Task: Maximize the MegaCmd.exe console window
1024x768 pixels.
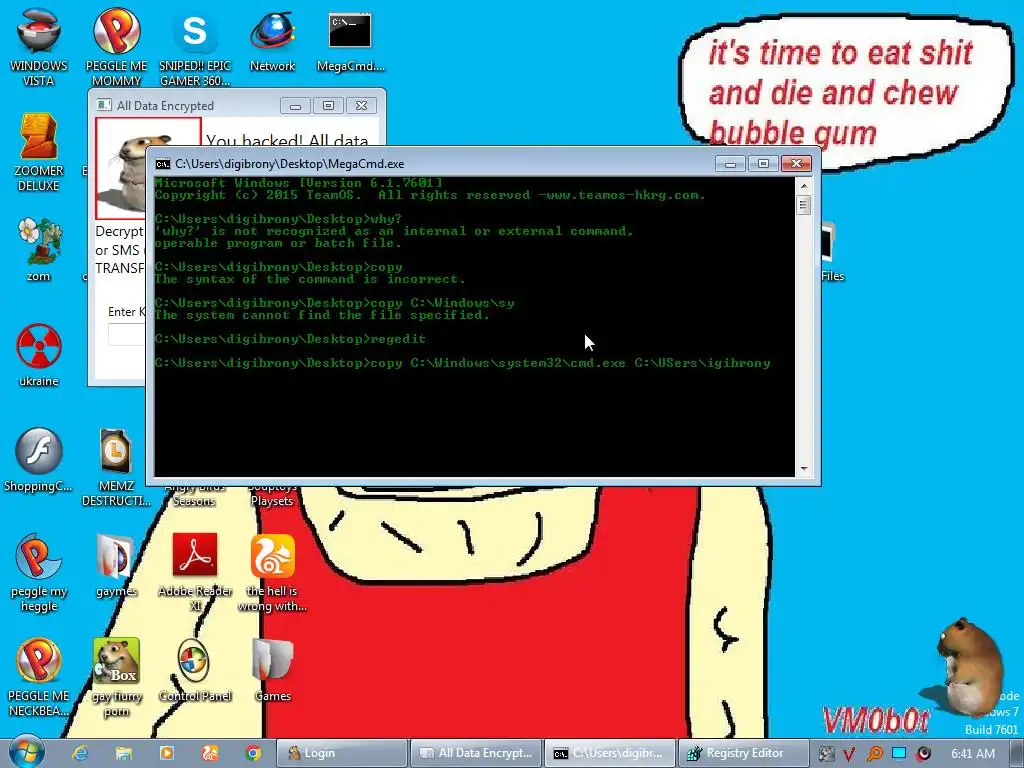Action: coord(763,163)
